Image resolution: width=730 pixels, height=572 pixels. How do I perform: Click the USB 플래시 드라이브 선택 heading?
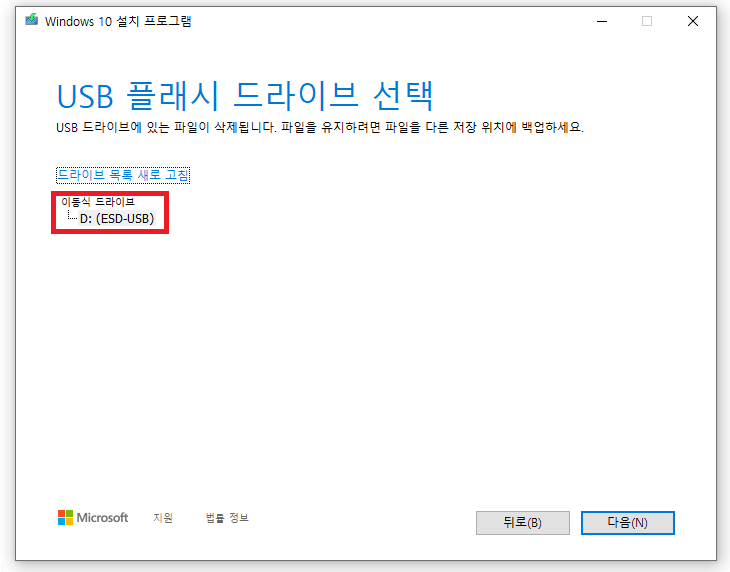click(x=245, y=96)
